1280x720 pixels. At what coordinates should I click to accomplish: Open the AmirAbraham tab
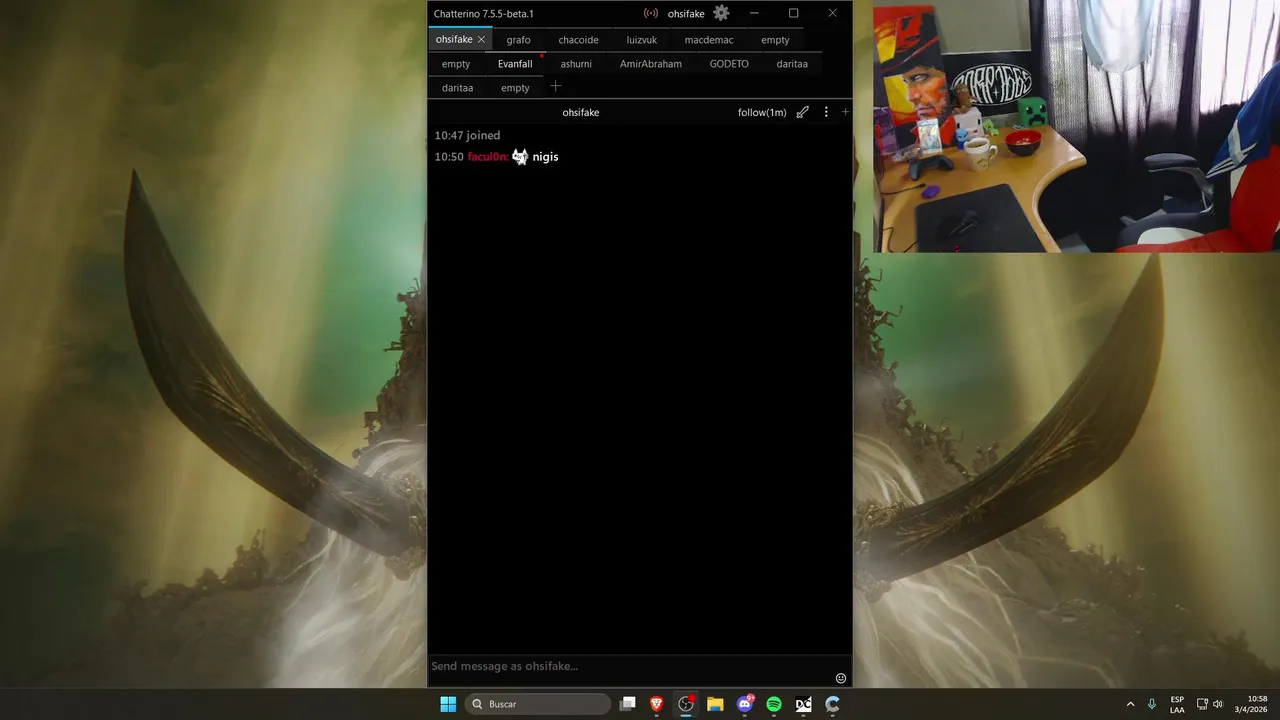click(651, 64)
